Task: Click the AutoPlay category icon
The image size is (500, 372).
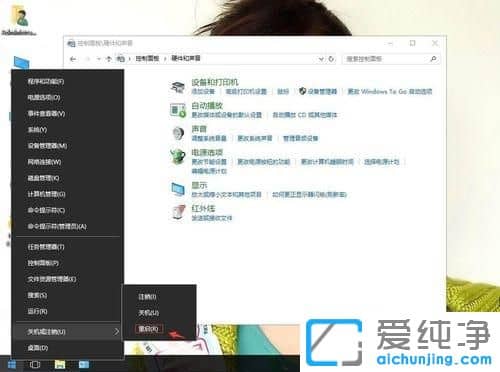Action: pos(177,110)
